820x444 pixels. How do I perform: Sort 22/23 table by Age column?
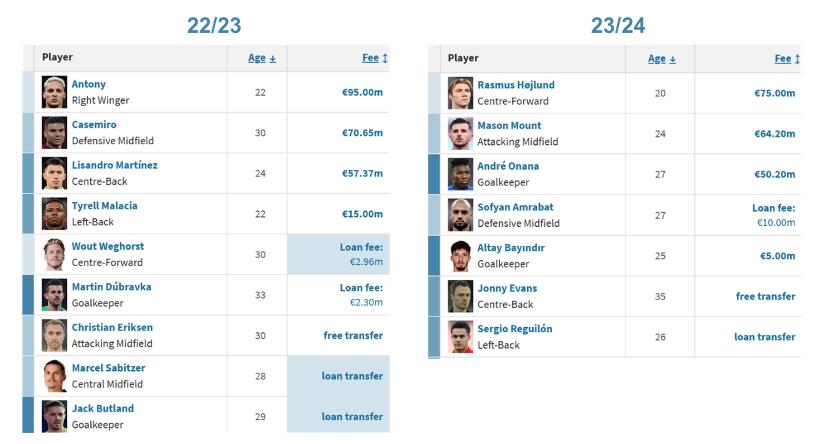pyautogui.click(x=262, y=58)
